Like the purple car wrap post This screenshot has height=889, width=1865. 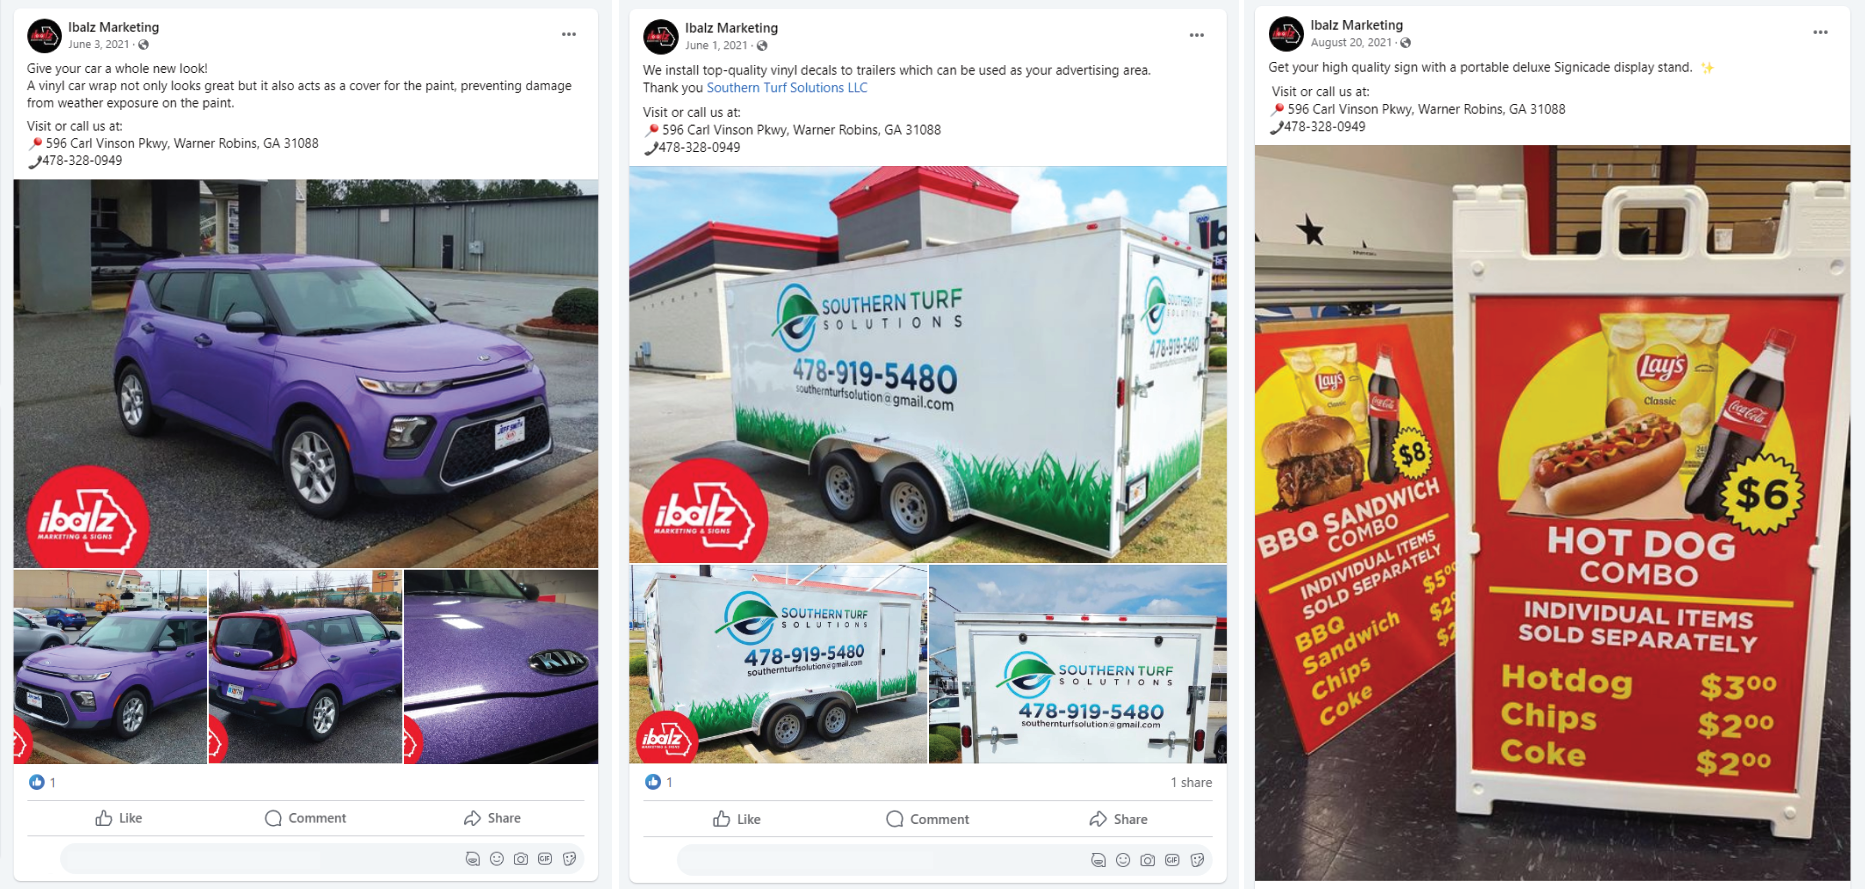[x=118, y=818]
